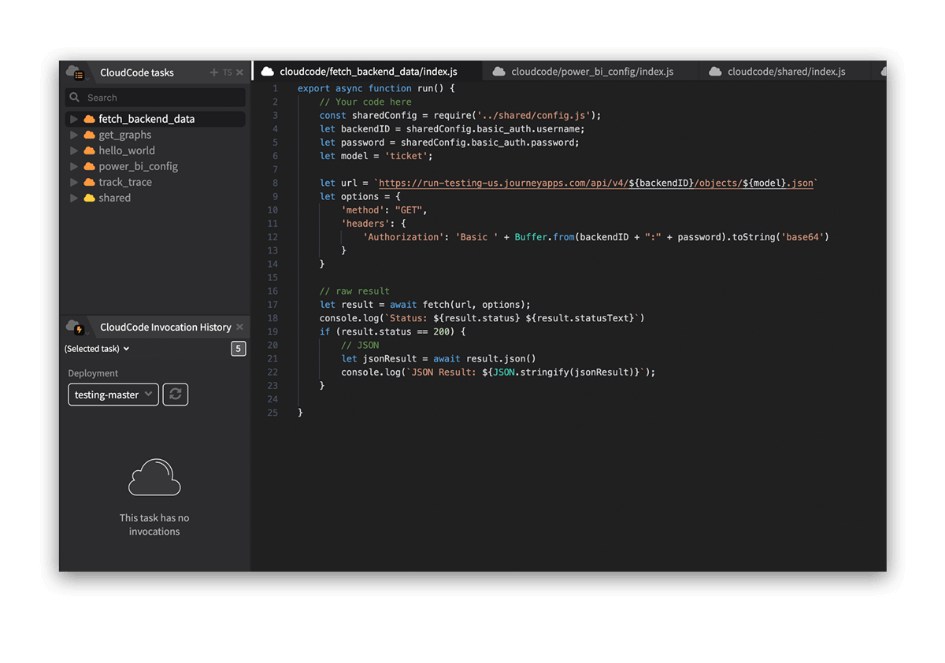Viewport: 945px width, 663px height.
Task: Expand the get_graphs task
Action: pyautogui.click(x=74, y=135)
